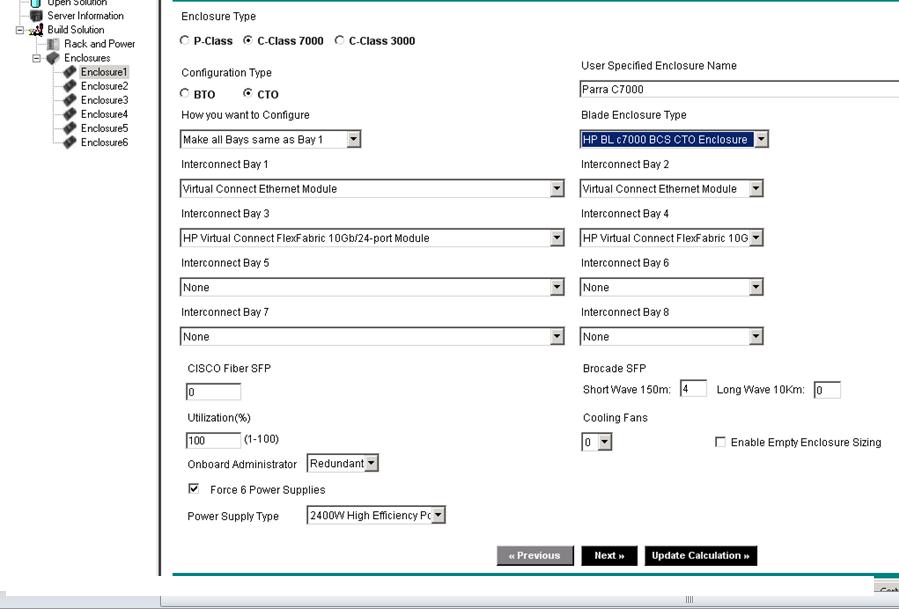This screenshot has width=899, height=609.
Task: Open Interconnect Bay 2 dropdown
Action: coord(671,189)
